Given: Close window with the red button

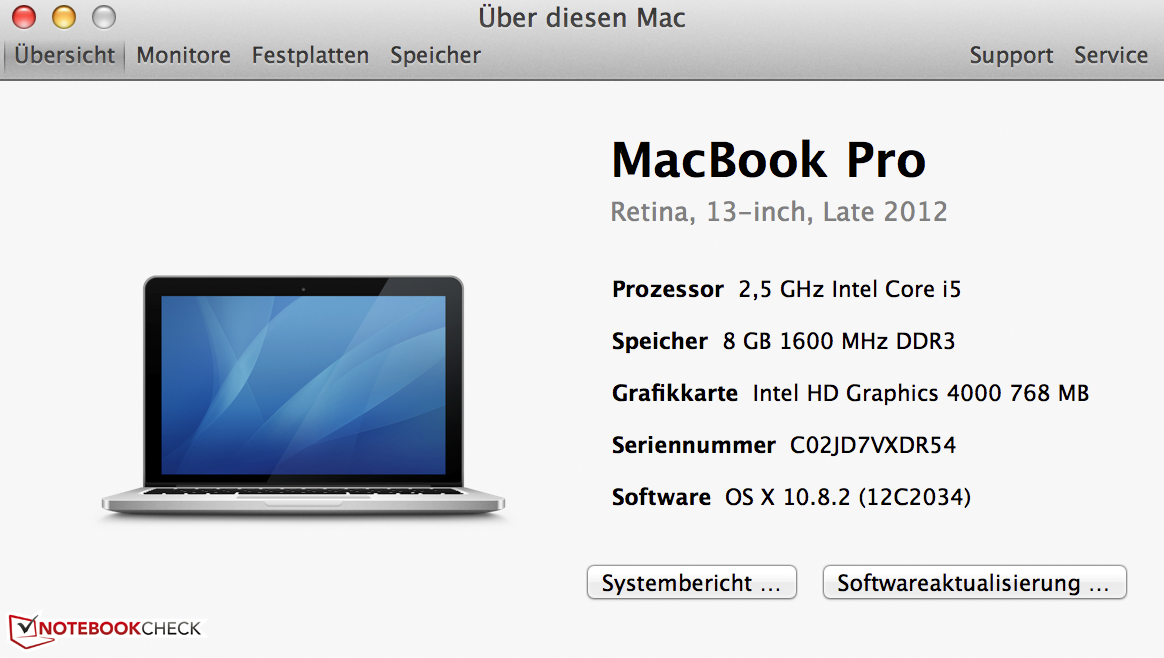Looking at the screenshot, I should 24,17.
